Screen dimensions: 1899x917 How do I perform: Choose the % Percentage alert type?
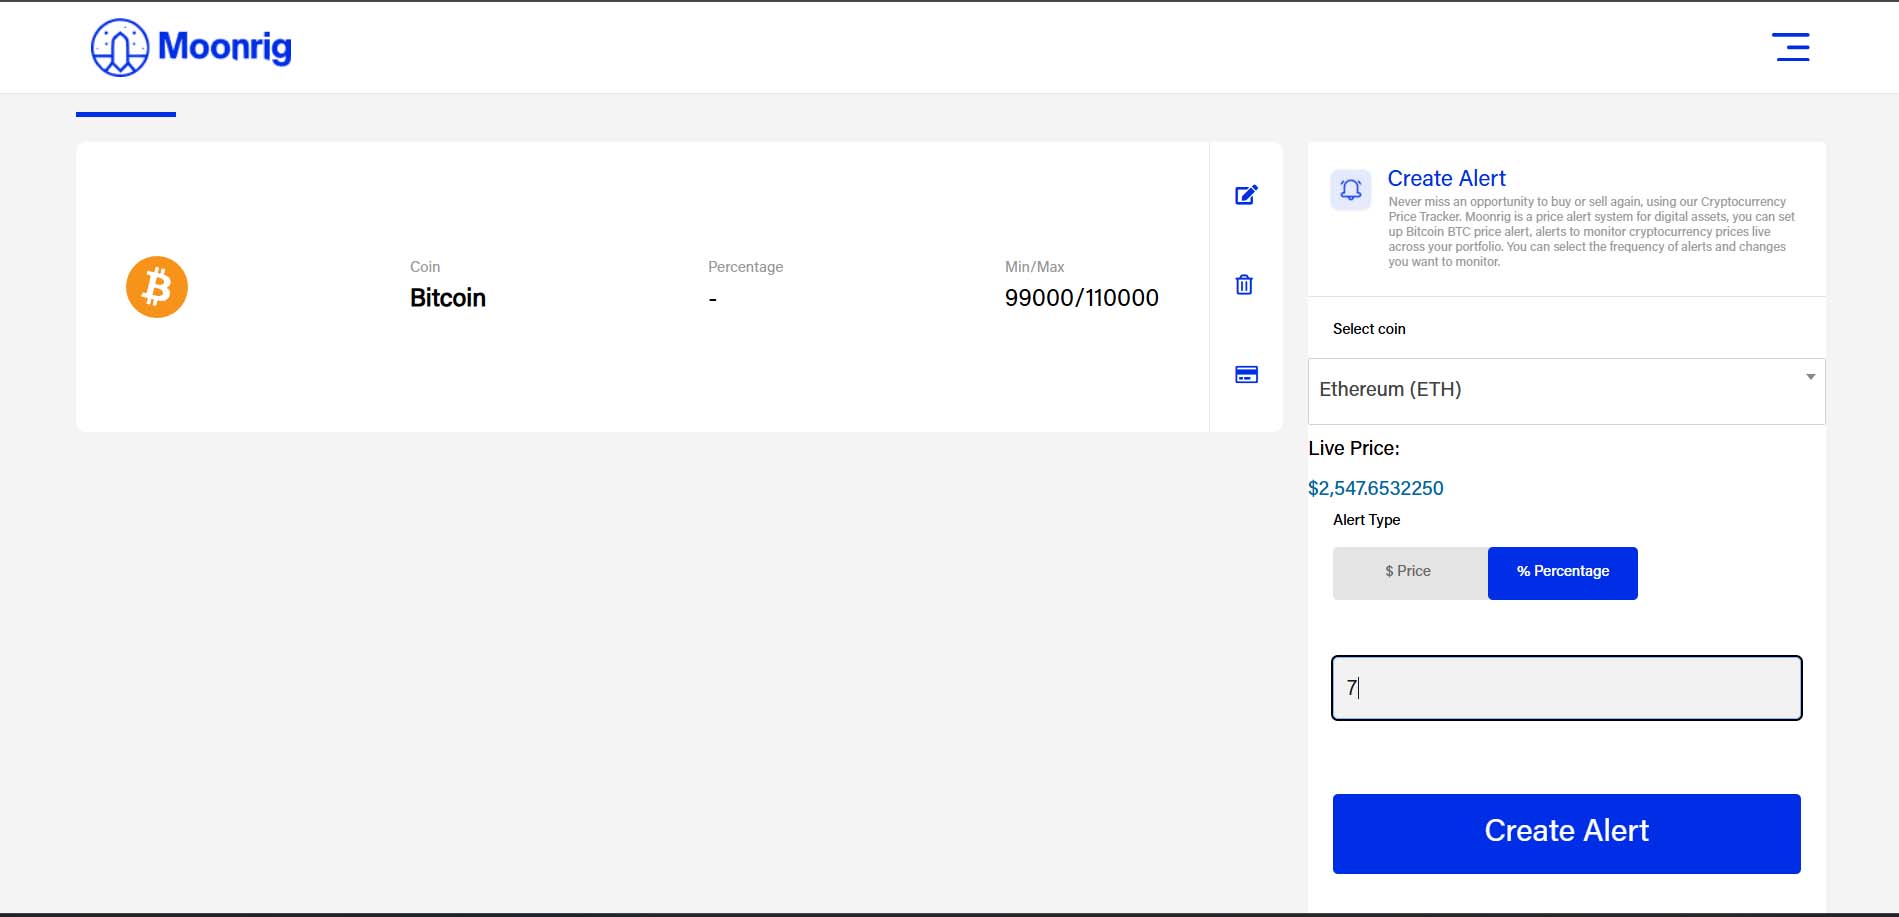(1563, 573)
